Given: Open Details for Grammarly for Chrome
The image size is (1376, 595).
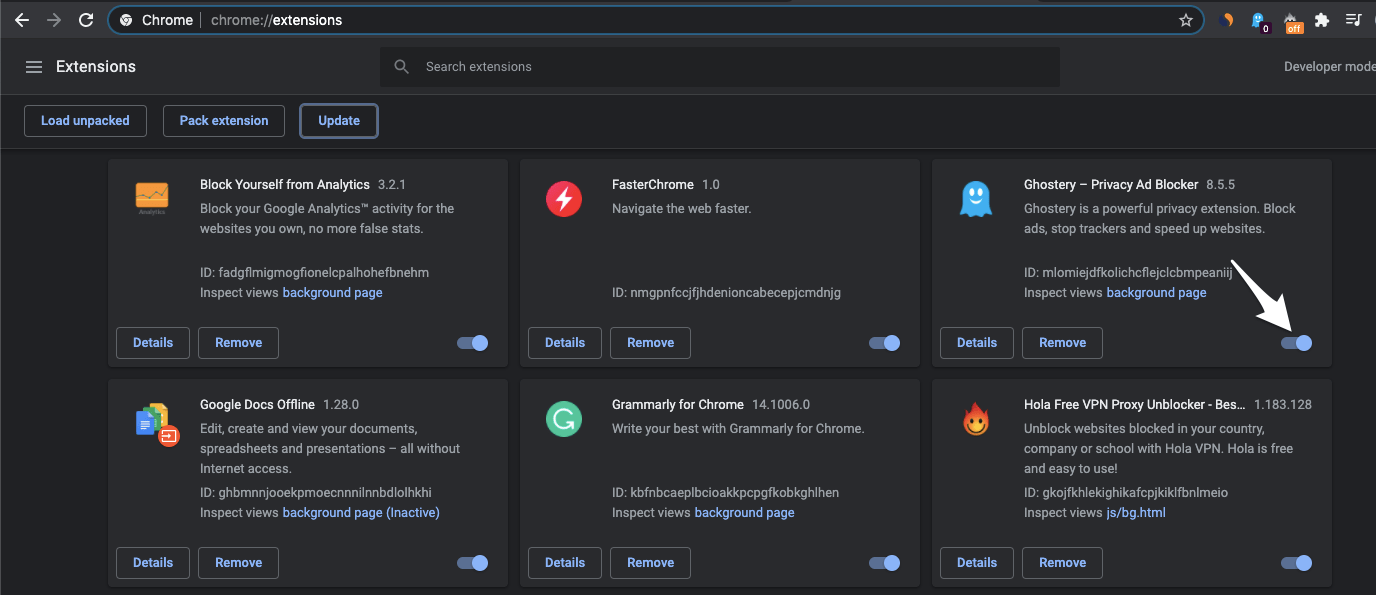Looking at the screenshot, I should (x=565, y=563).
